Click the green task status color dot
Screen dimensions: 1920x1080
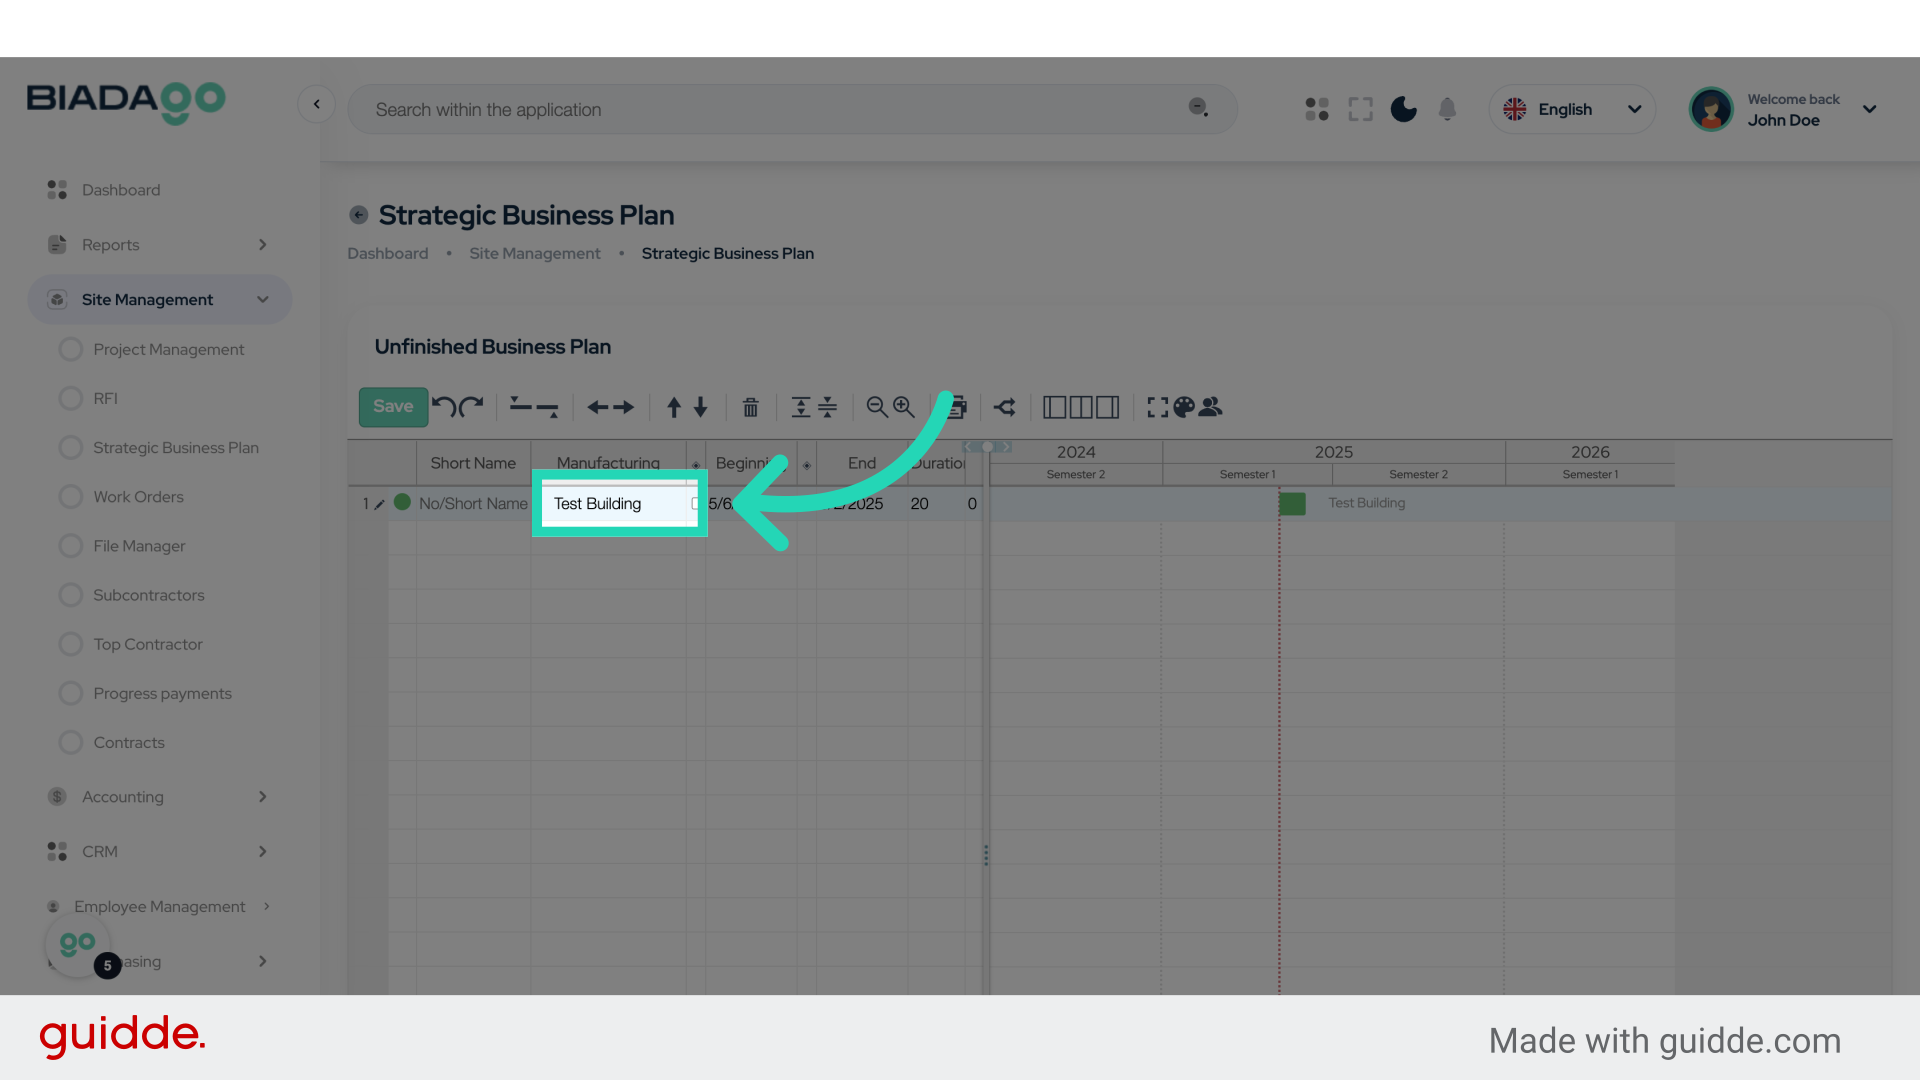(x=402, y=503)
